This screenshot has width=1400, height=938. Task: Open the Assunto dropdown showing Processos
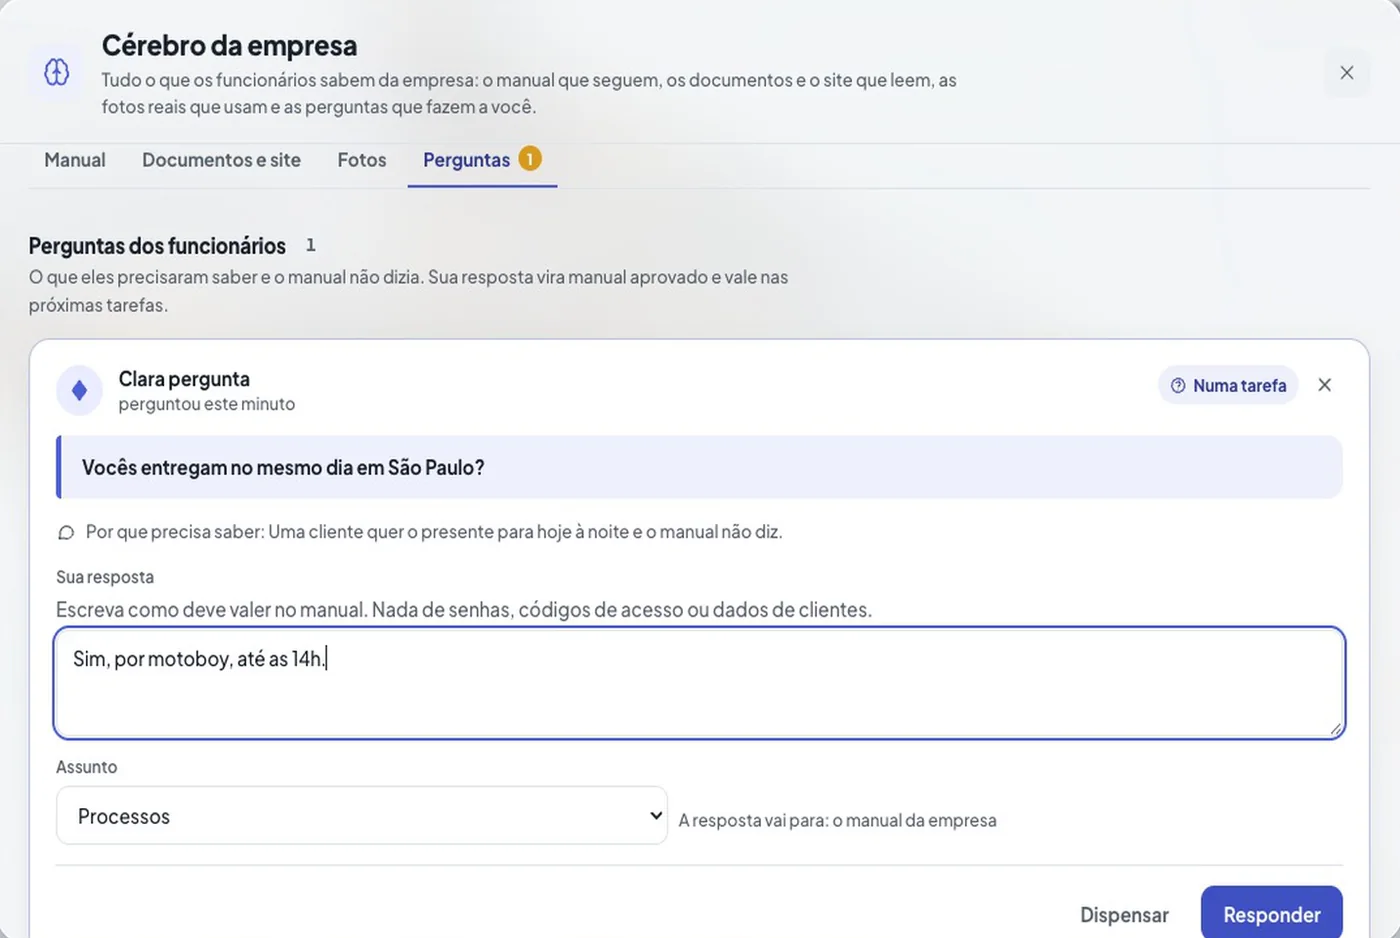pos(362,816)
